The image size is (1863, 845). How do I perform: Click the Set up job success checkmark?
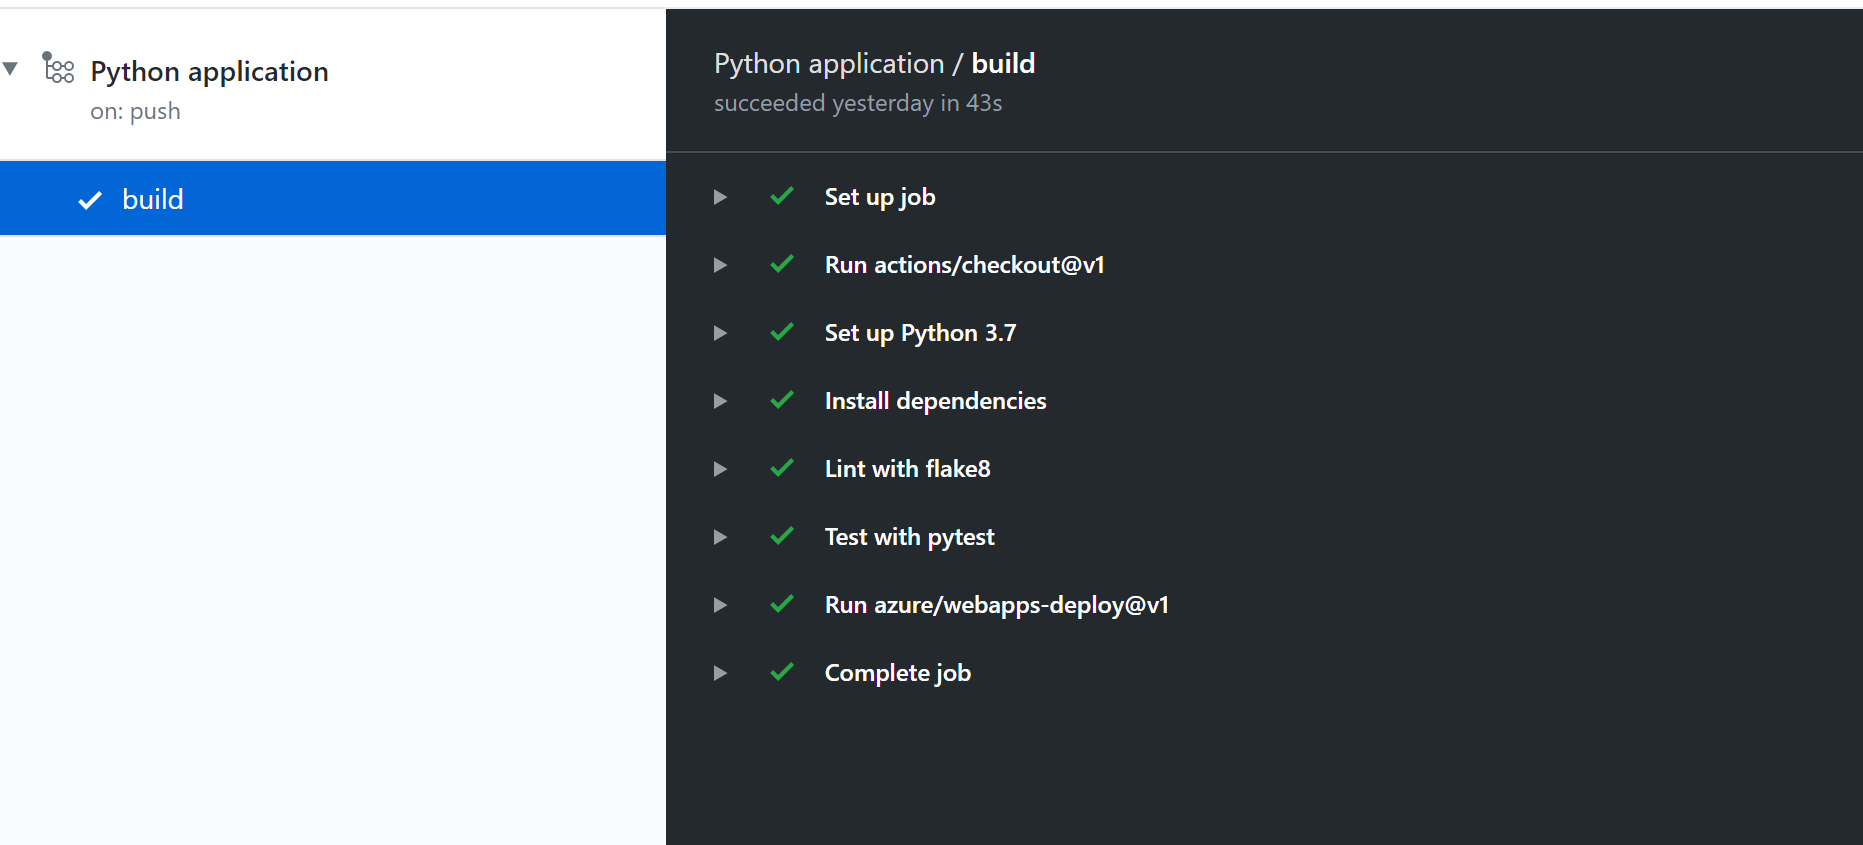point(782,196)
